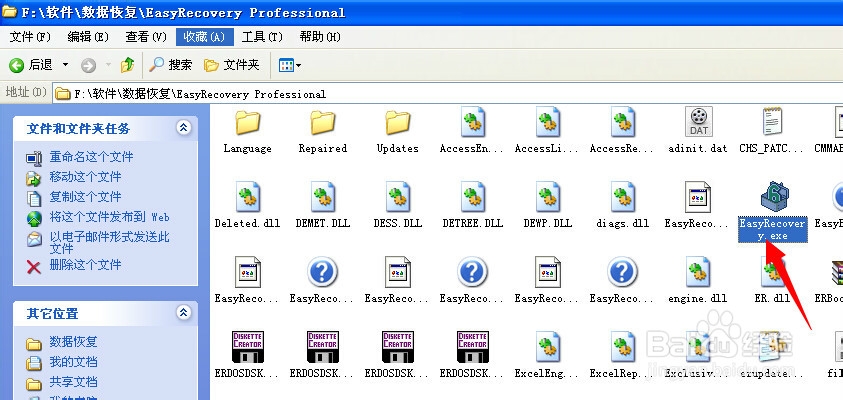Click the Back (后退) toolbar button
843x400 pixels.
click(x=31, y=65)
